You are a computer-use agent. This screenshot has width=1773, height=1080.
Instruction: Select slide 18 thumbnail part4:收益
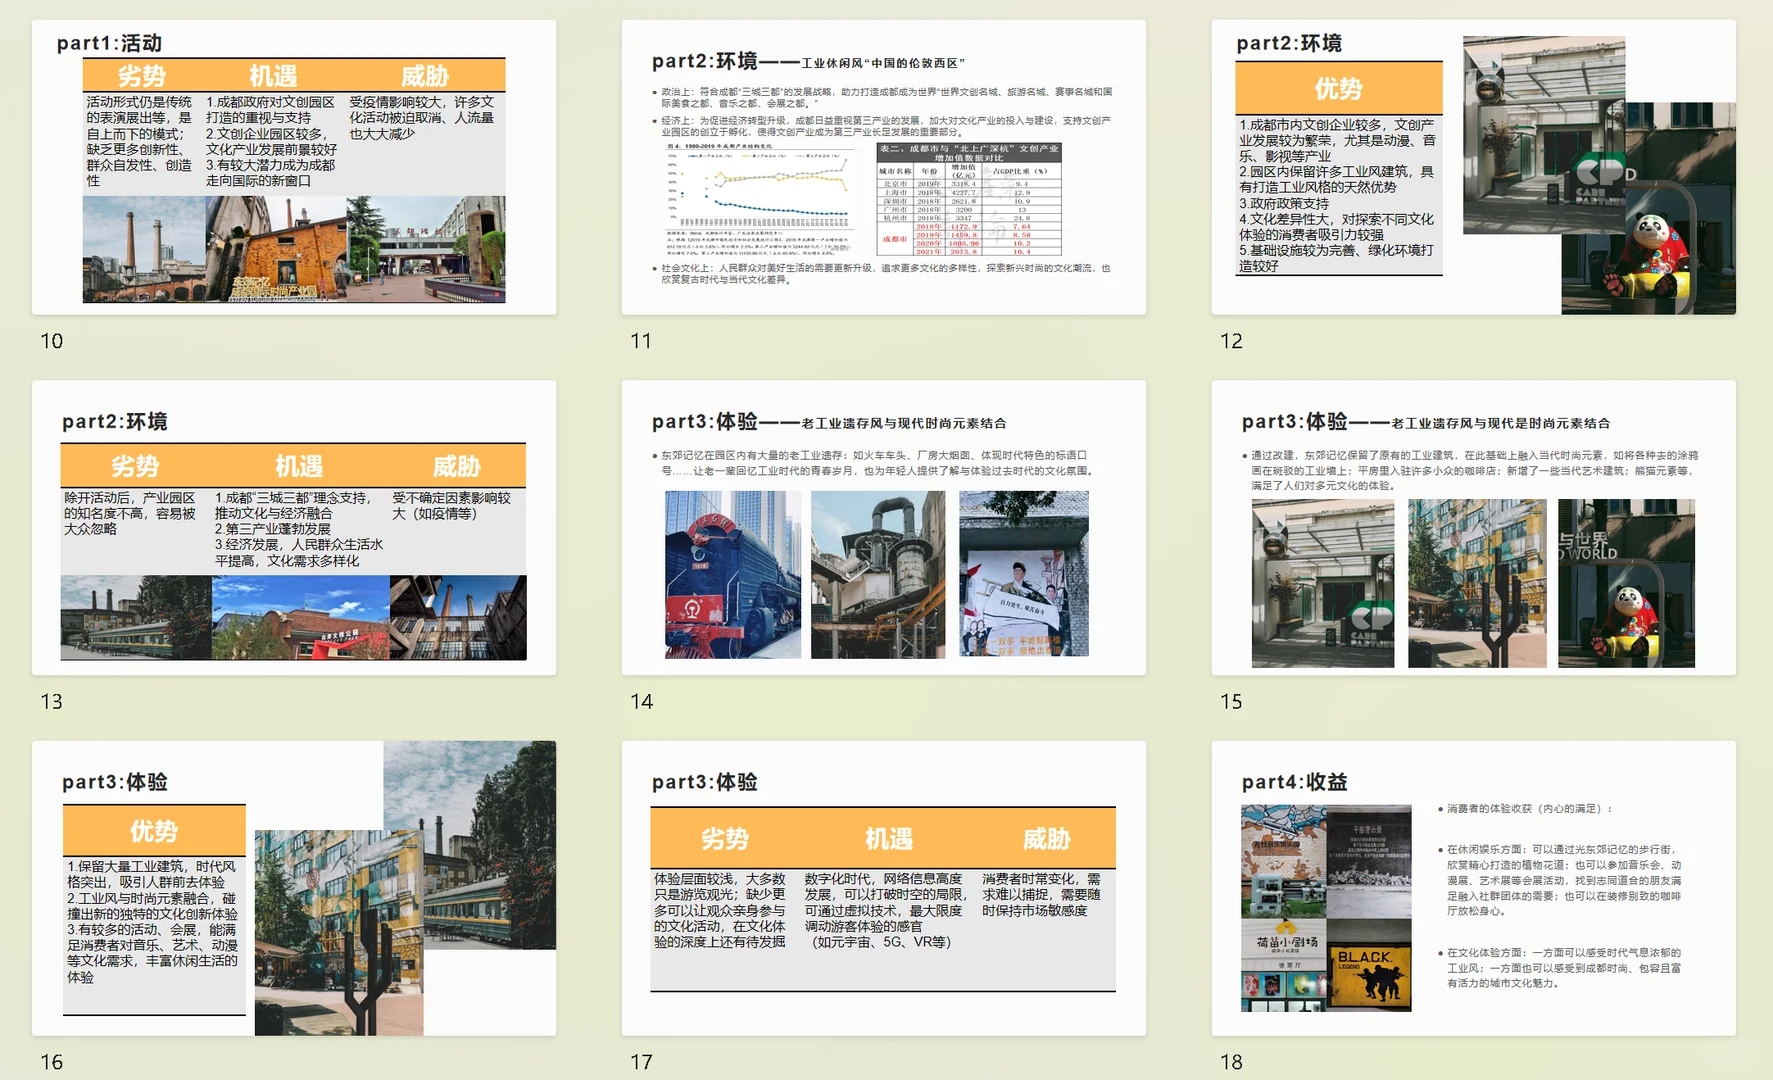(1474, 888)
